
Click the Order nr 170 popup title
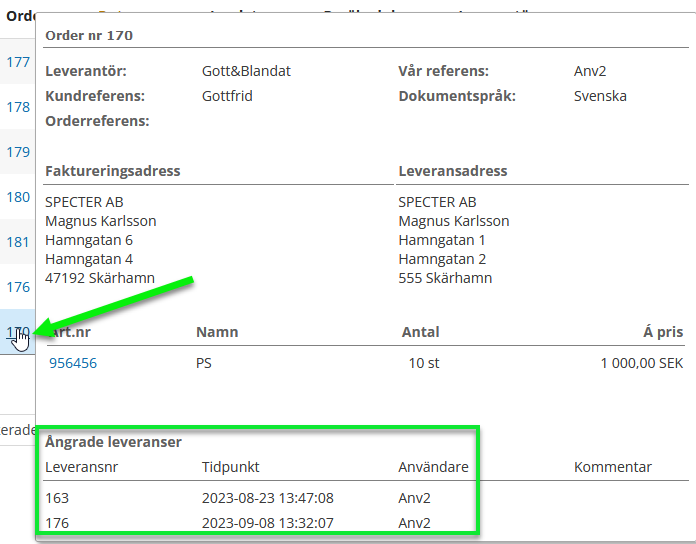90,36
